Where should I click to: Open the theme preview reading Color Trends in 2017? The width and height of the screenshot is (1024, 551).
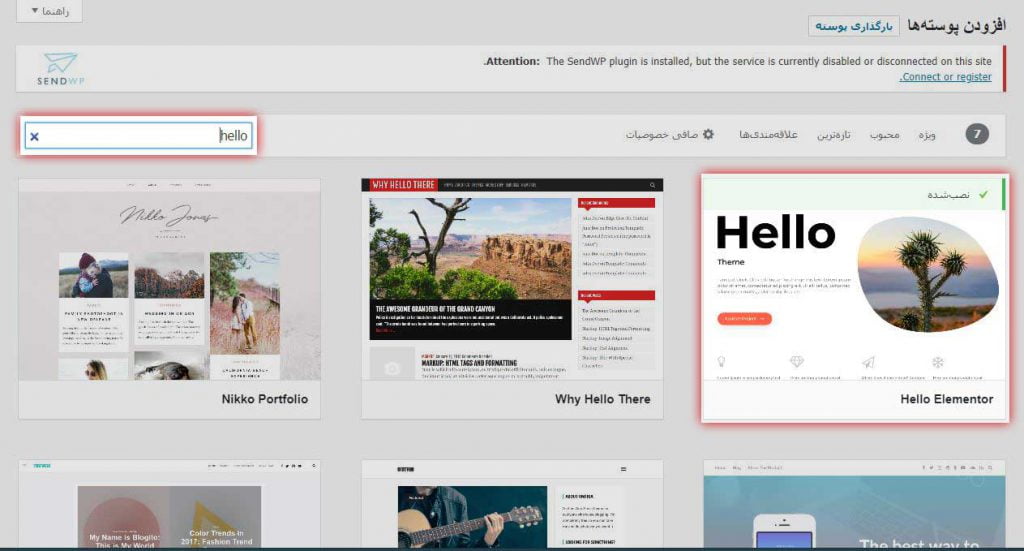(x=170, y=504)
